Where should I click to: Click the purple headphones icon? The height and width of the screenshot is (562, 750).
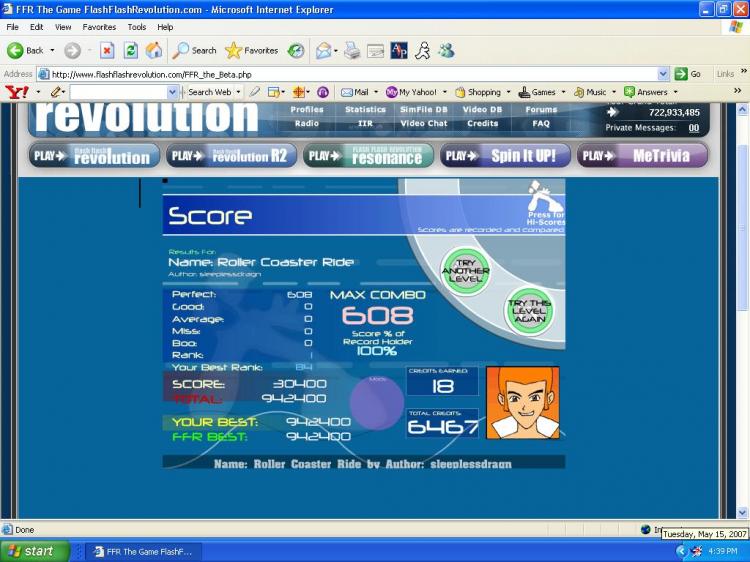(323, 92)
